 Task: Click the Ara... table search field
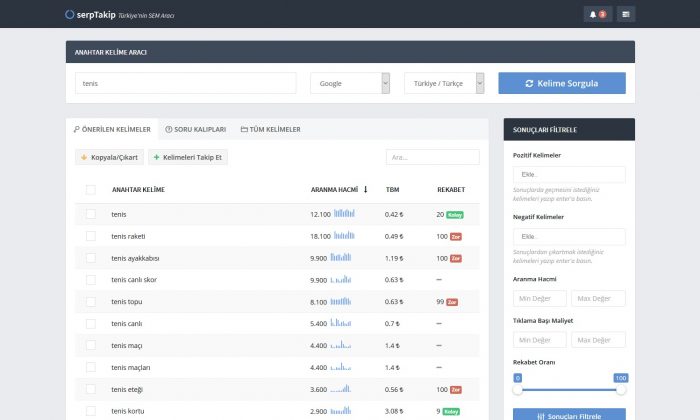(x=433, y=157)
